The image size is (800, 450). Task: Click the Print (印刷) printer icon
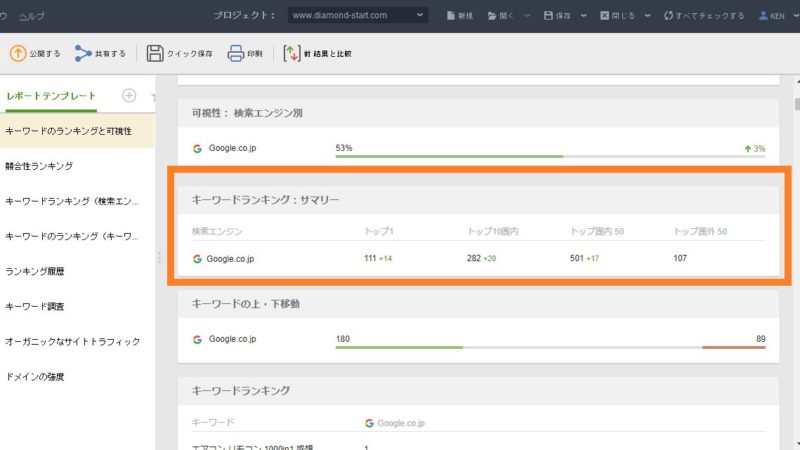(235, 53)
